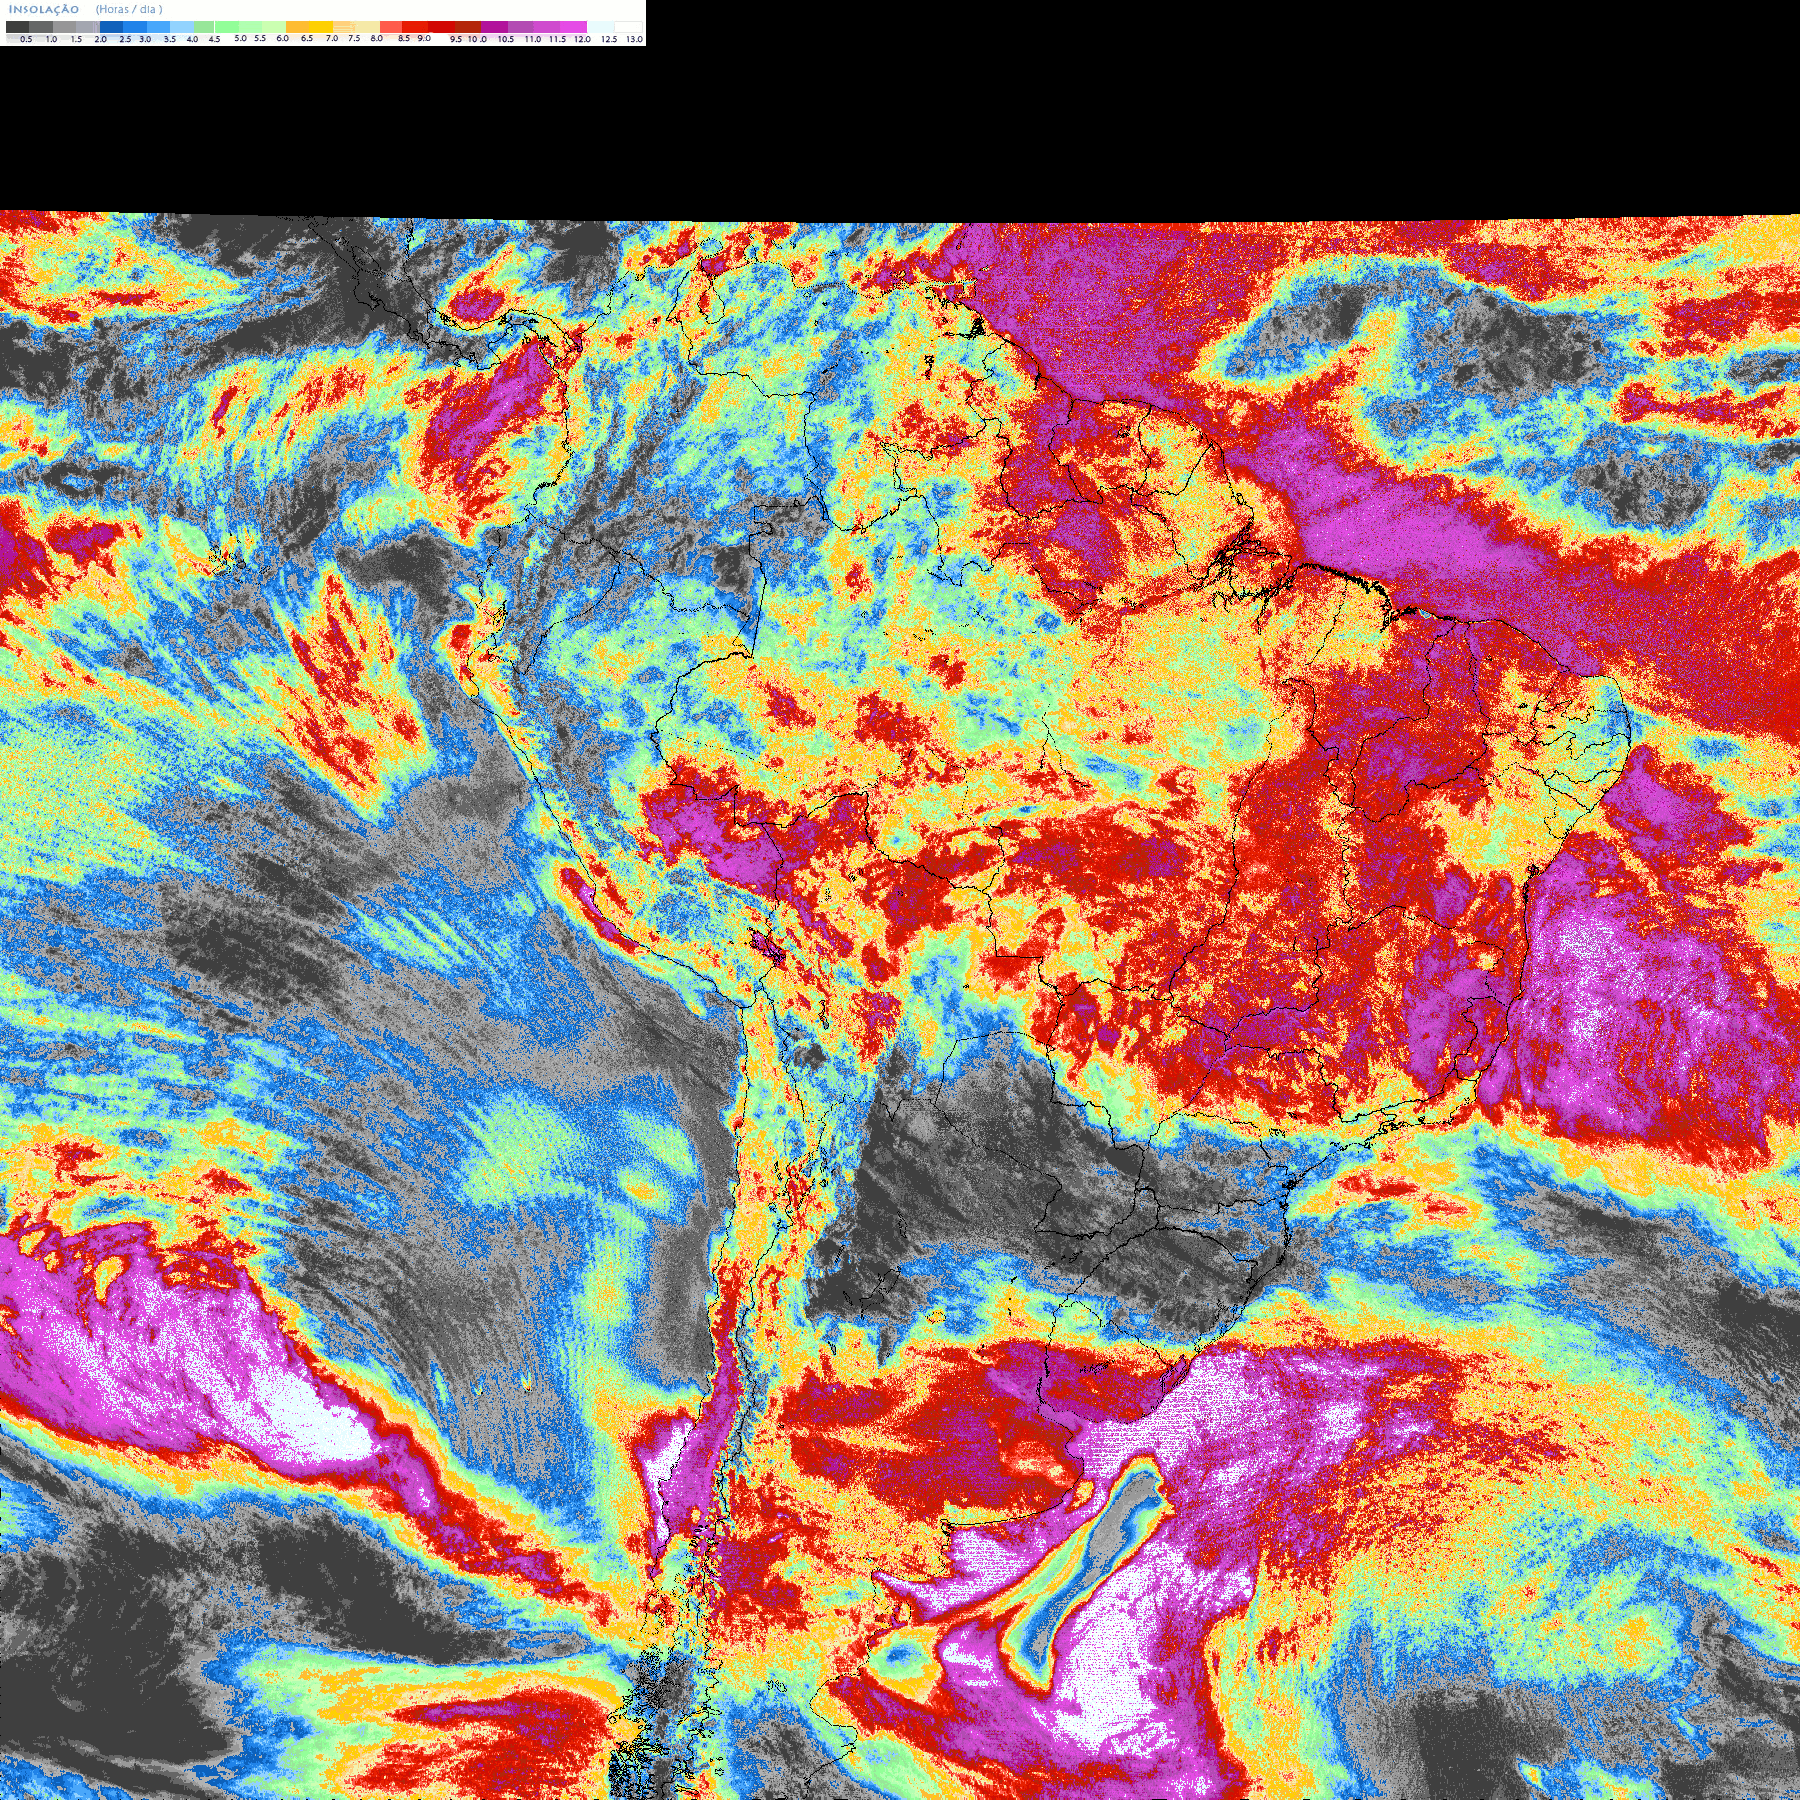This screenshot has height=1800, width=1800.
Task: Select the dark blue swatch above 2.0
Action: tap(111, 27)
